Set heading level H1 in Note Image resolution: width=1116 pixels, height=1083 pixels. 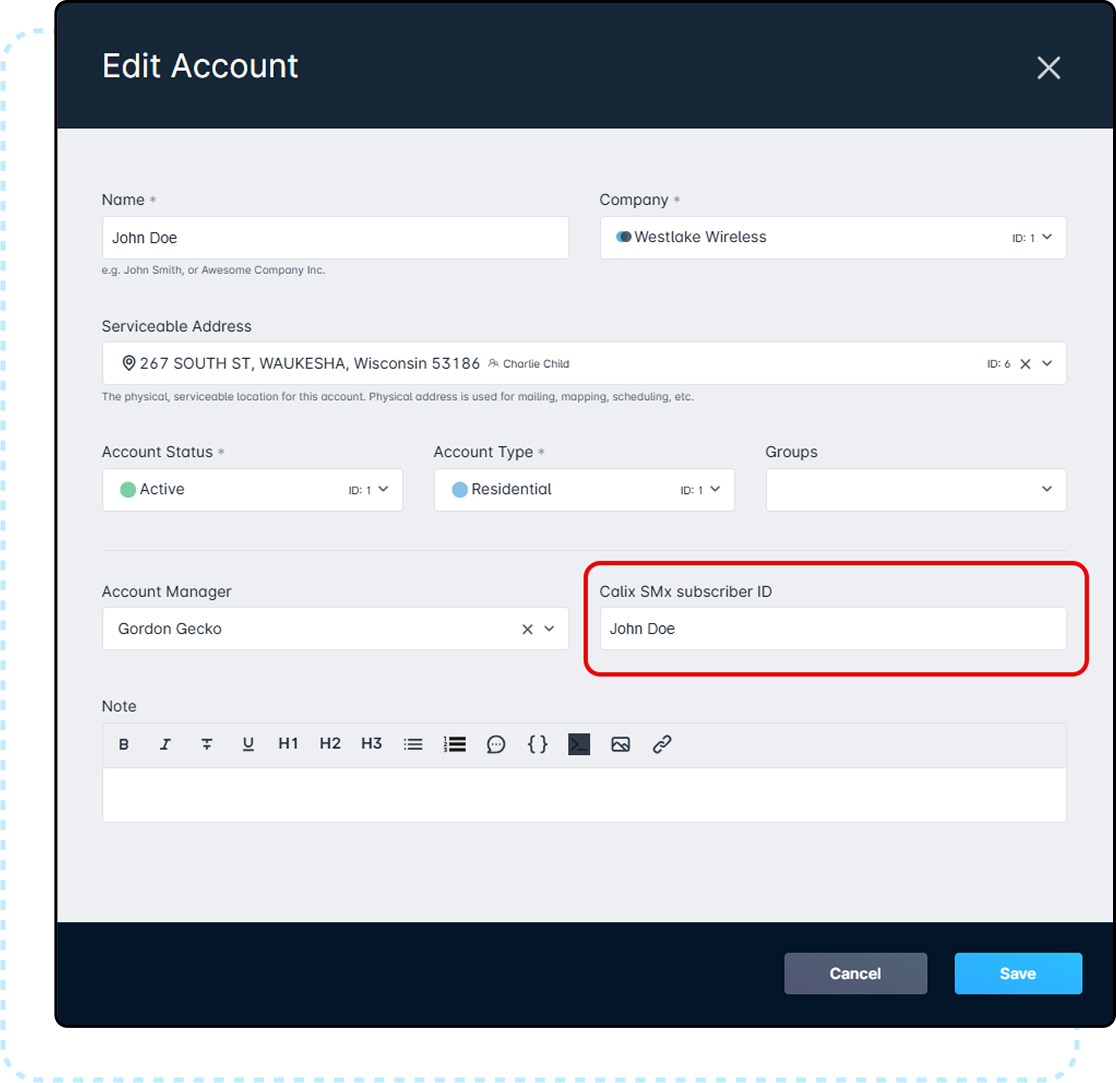pos(288,744)
